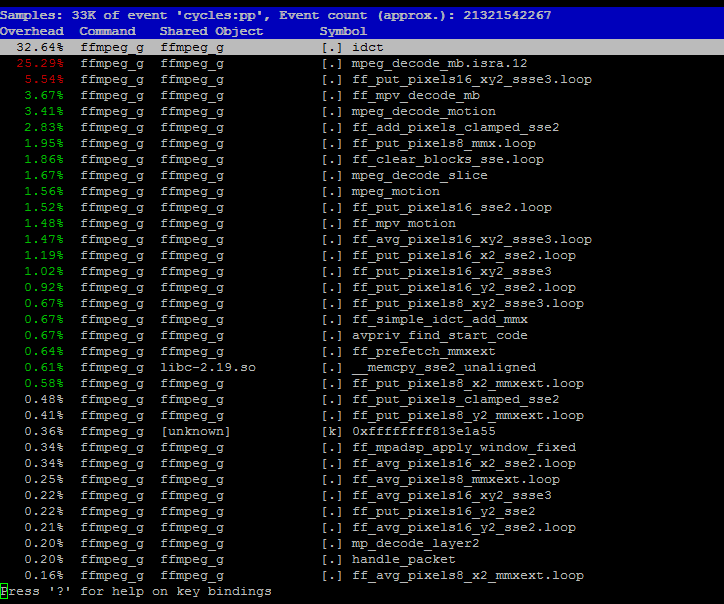Click the 5.54% overhead value
The image size is (724, 604).
click(44, 79)
